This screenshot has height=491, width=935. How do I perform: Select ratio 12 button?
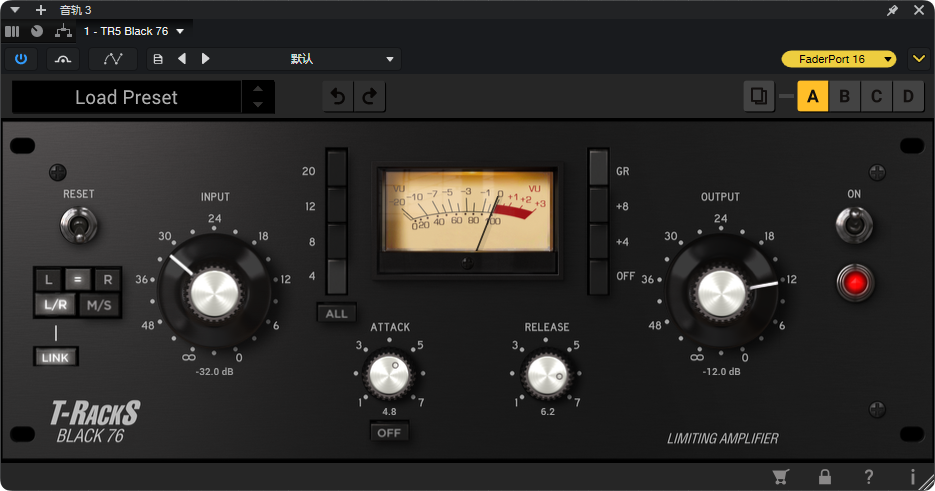pos(337,205)
